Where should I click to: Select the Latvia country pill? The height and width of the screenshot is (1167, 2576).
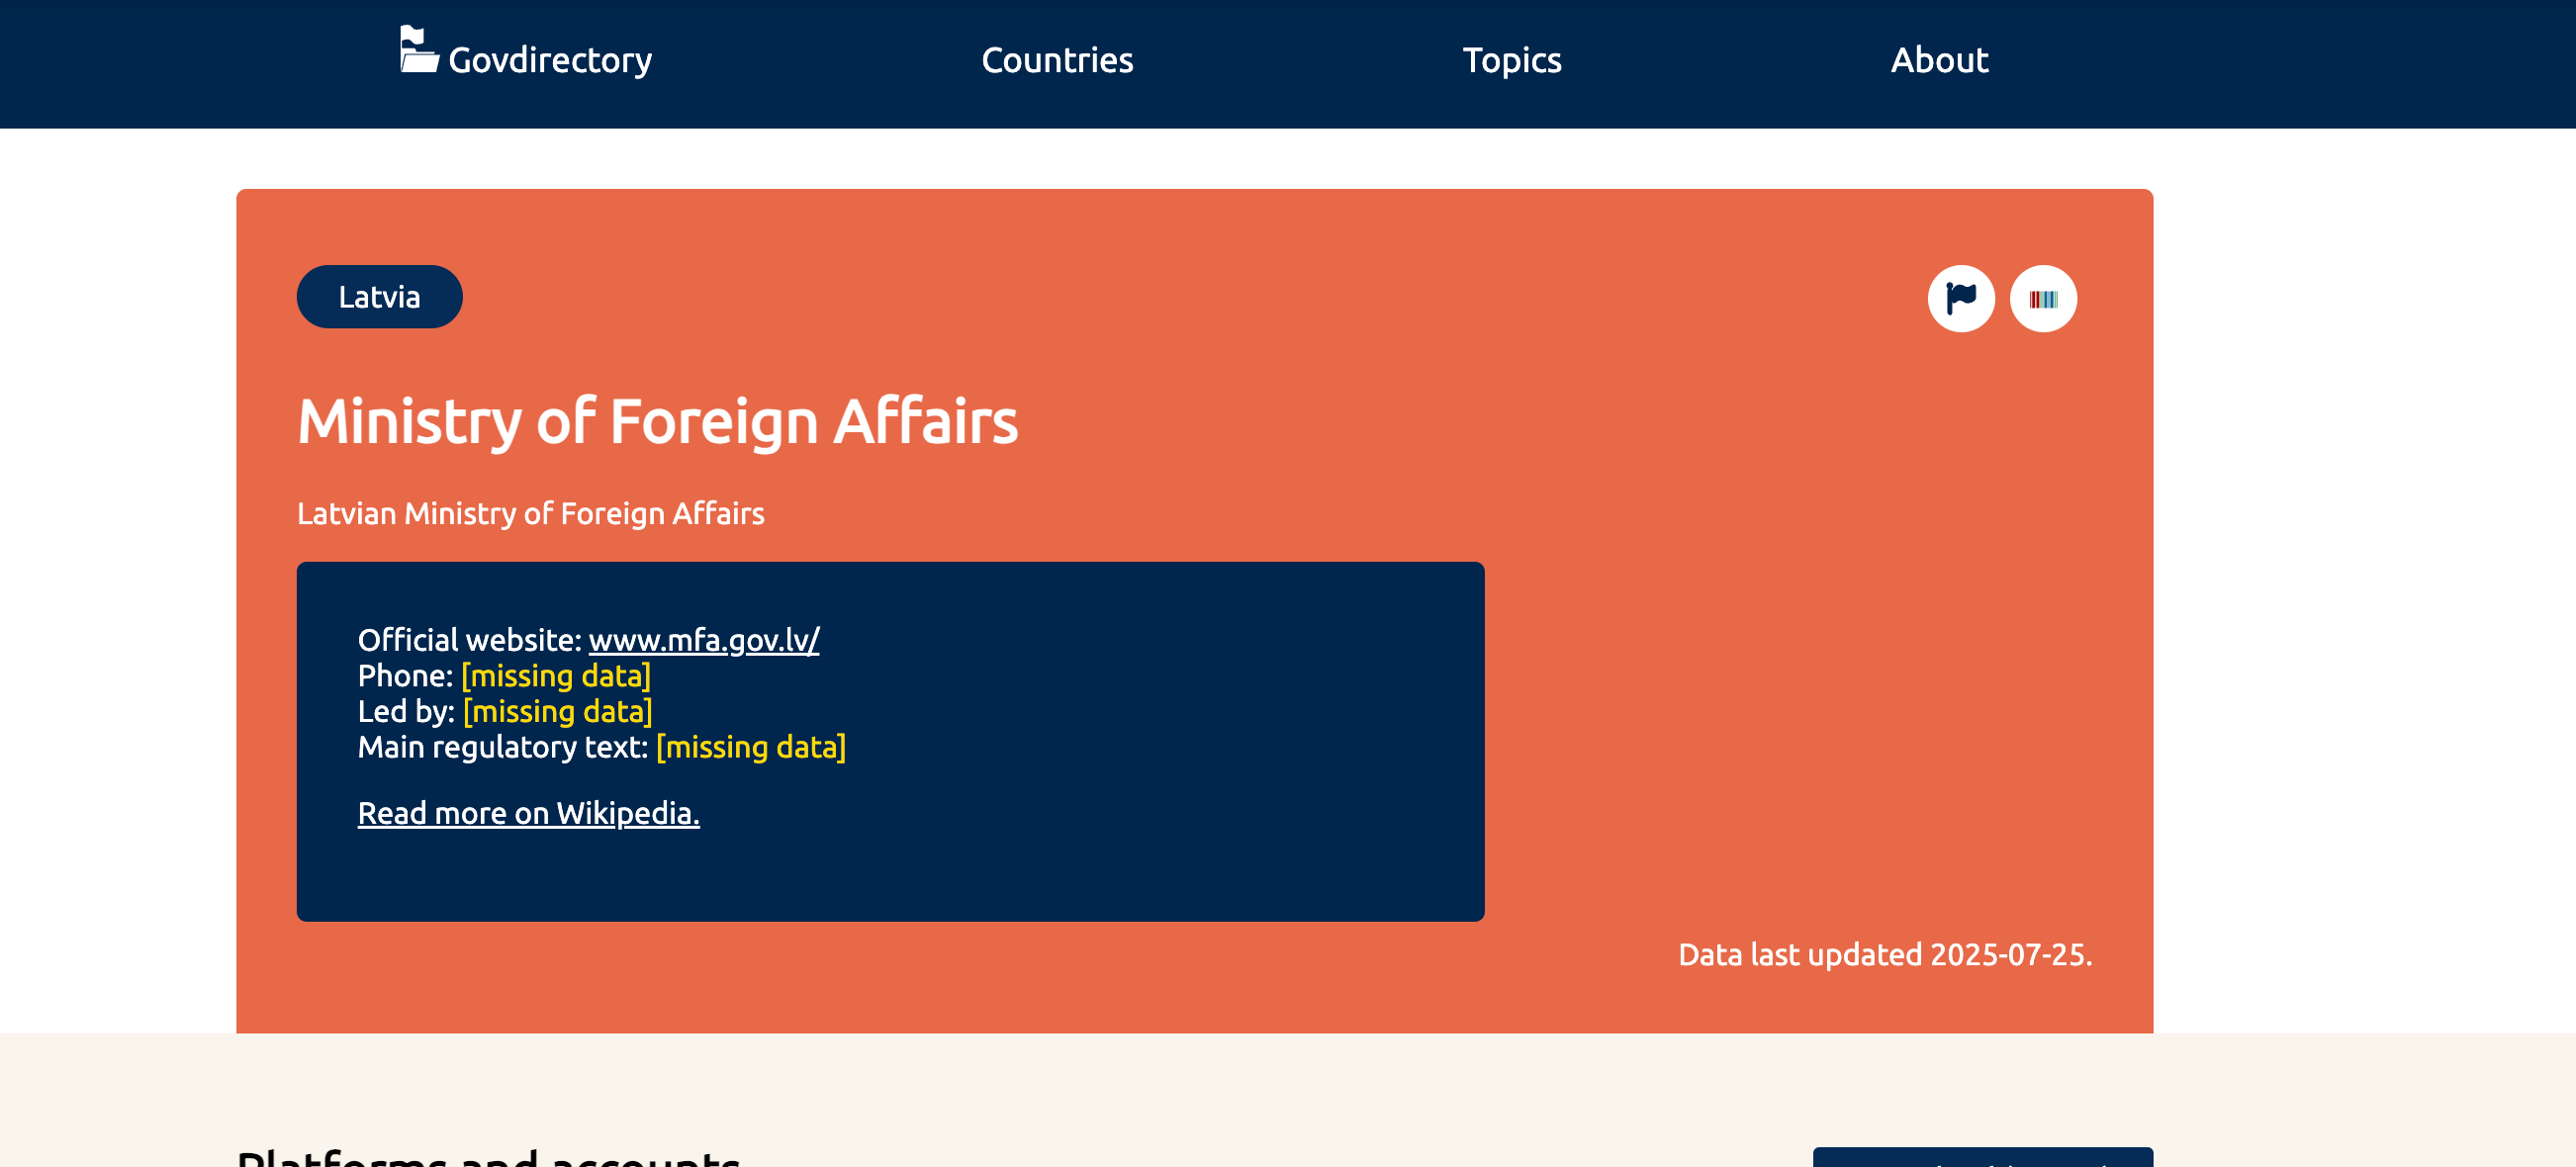(379, 297)
